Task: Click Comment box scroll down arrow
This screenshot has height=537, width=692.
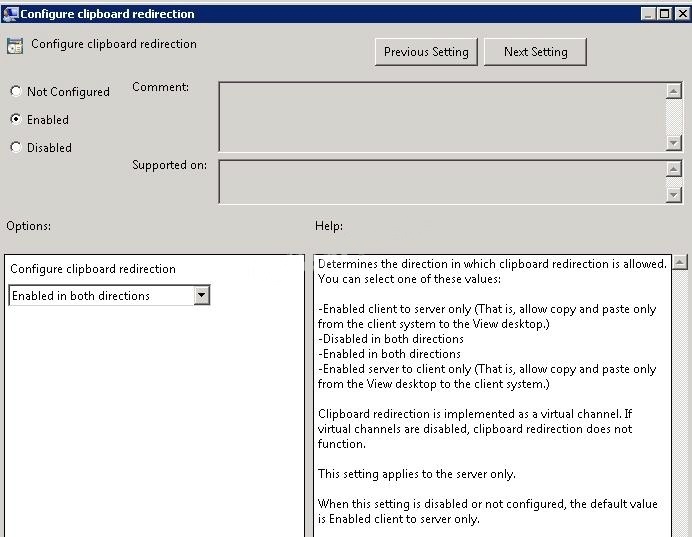Action: (673, 143)
